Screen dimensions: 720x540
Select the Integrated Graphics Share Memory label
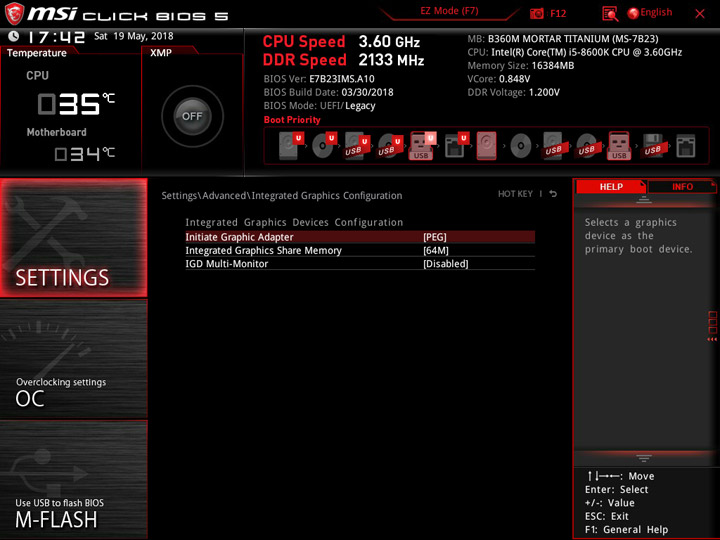(x=264, y=250)
